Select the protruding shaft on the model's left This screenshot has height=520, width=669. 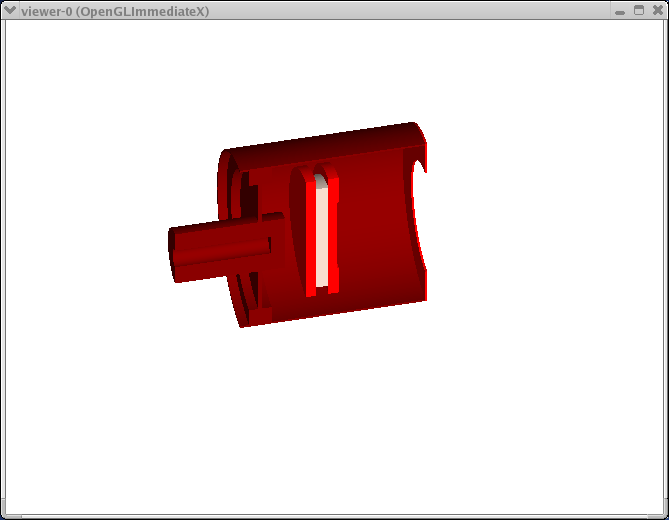click(x=215, y=252)
